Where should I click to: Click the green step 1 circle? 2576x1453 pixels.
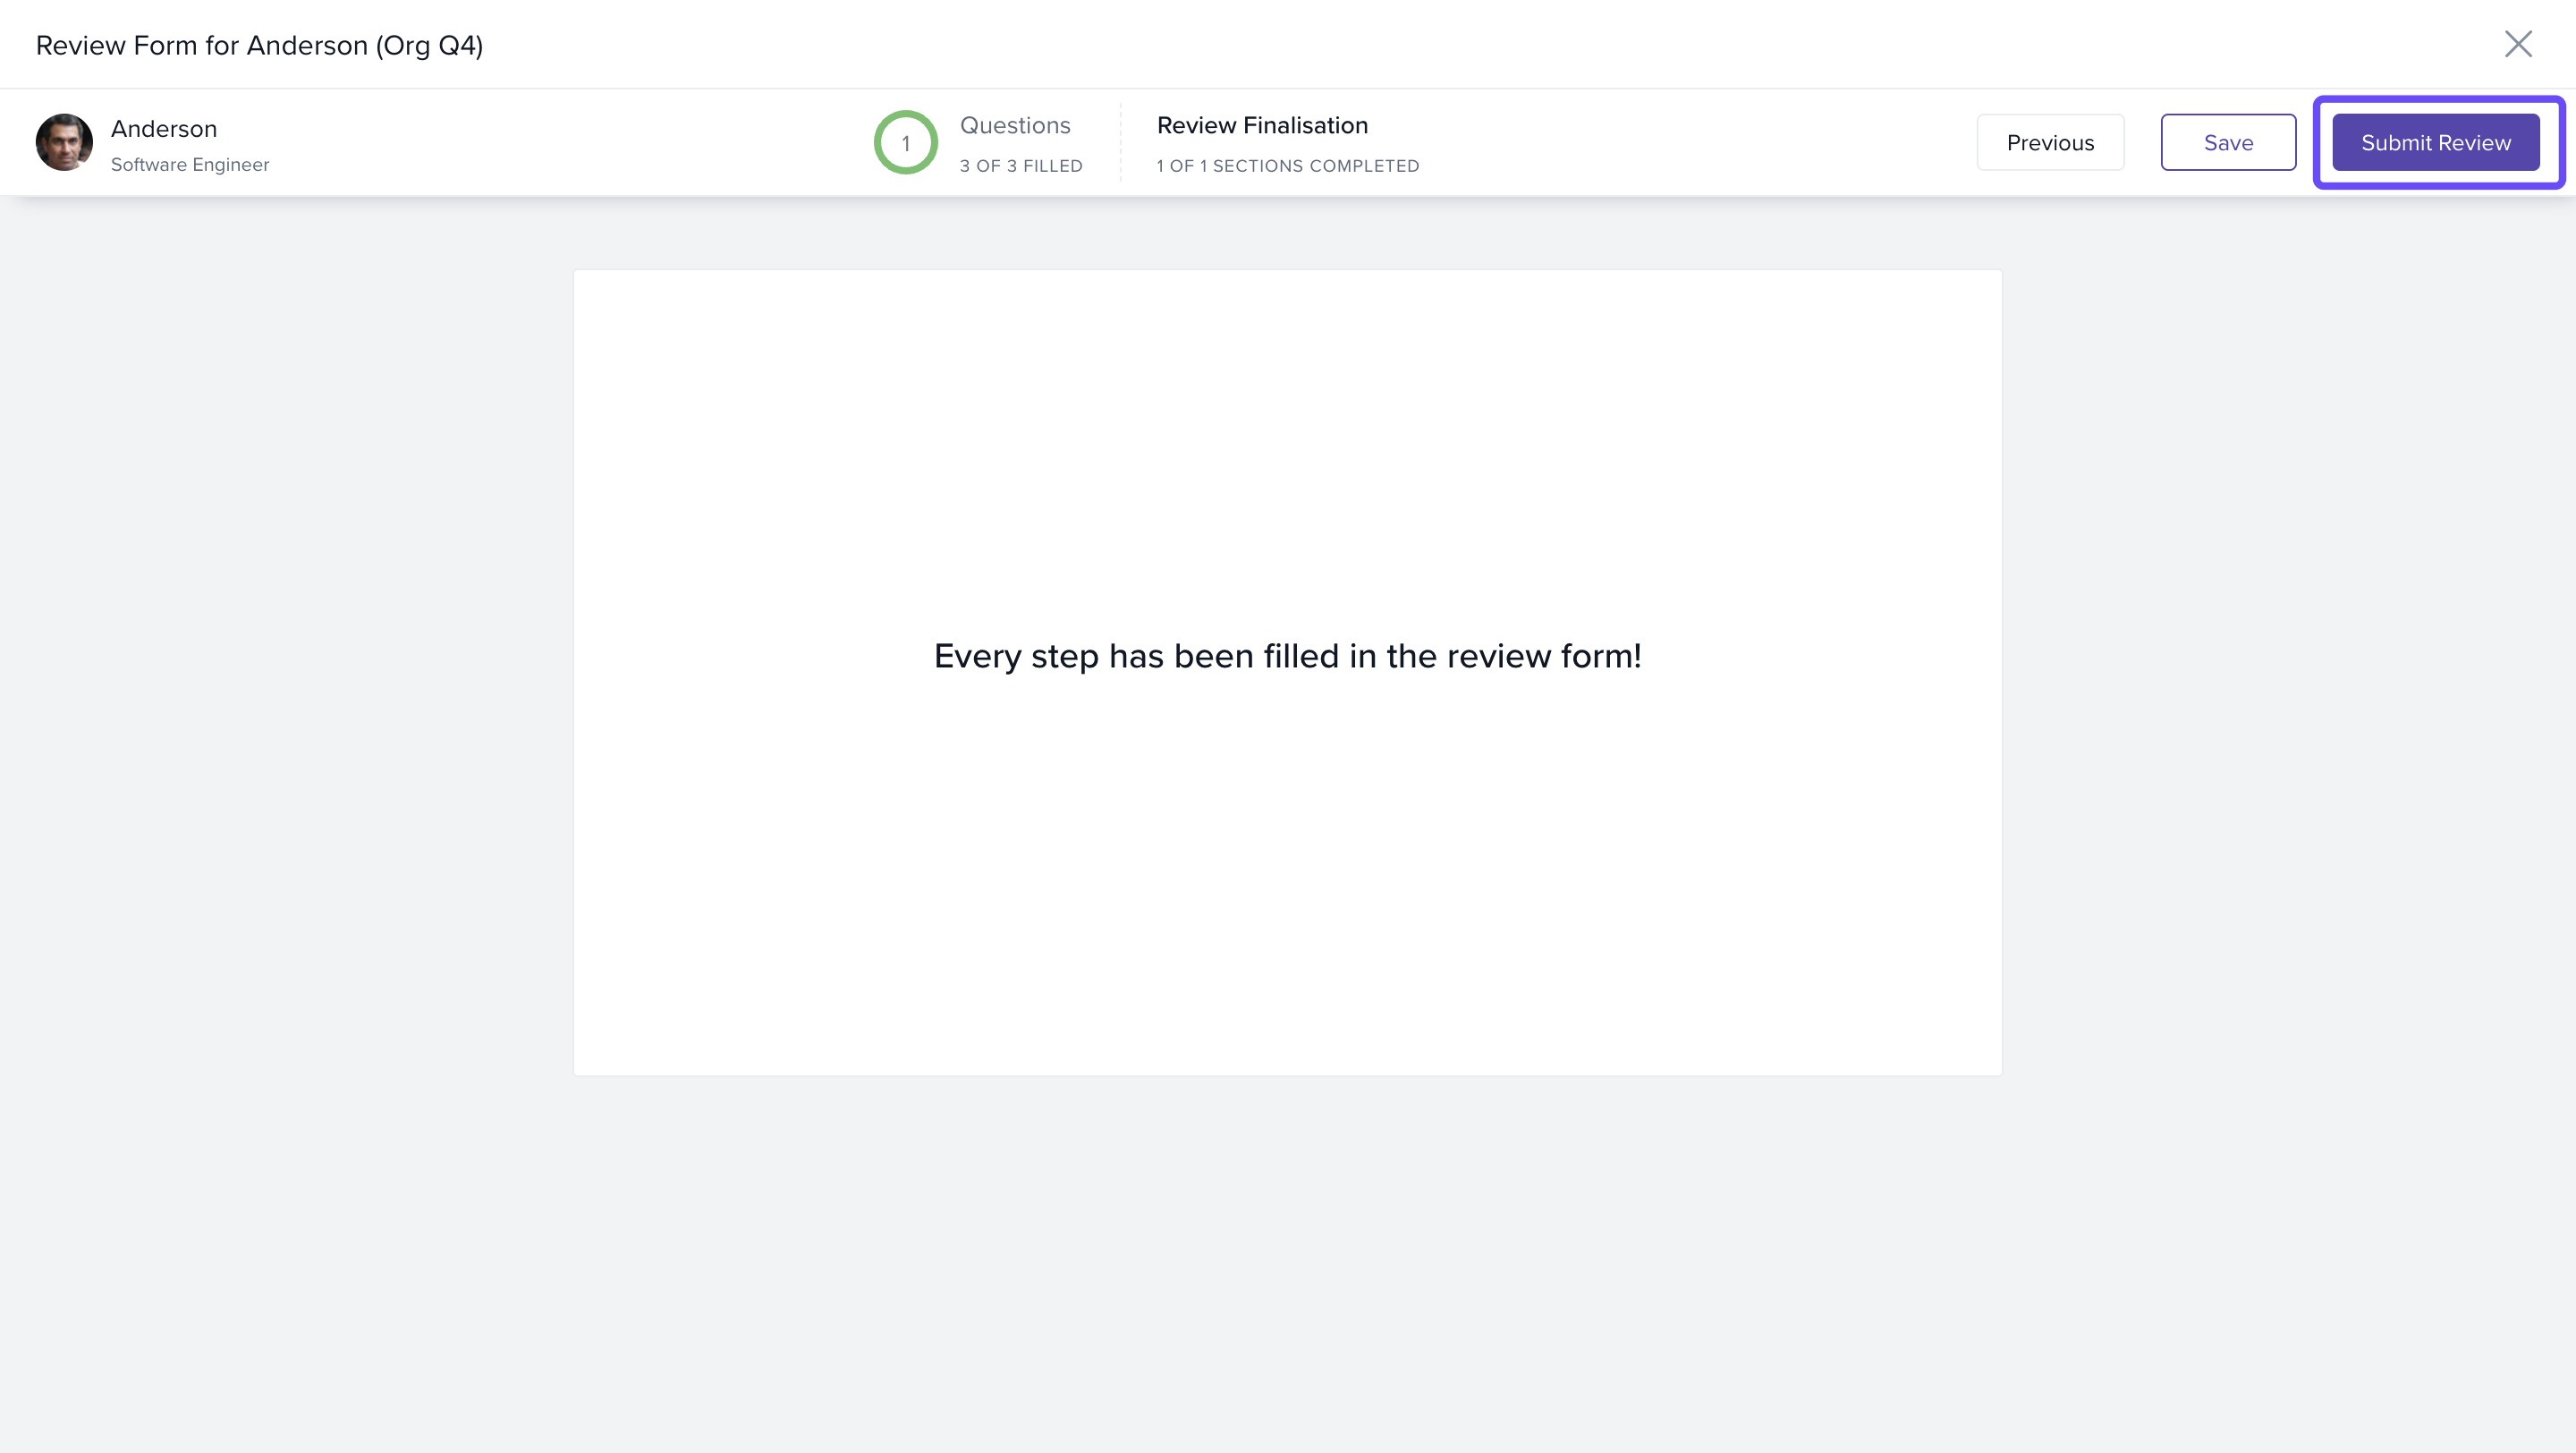[x=905, y=143]
